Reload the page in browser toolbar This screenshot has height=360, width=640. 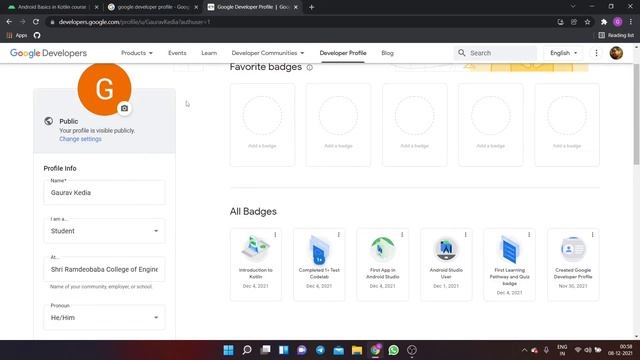pos(36,22)
